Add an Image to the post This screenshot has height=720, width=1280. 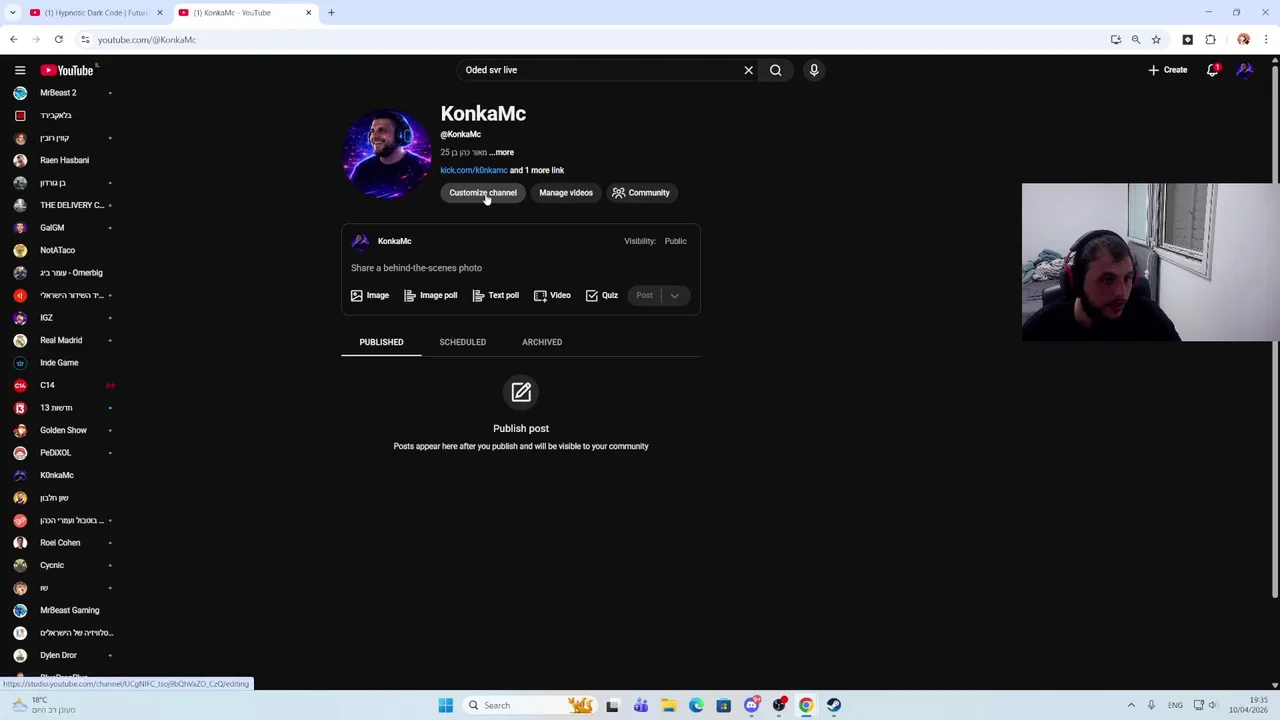click(x=370, y=295)
